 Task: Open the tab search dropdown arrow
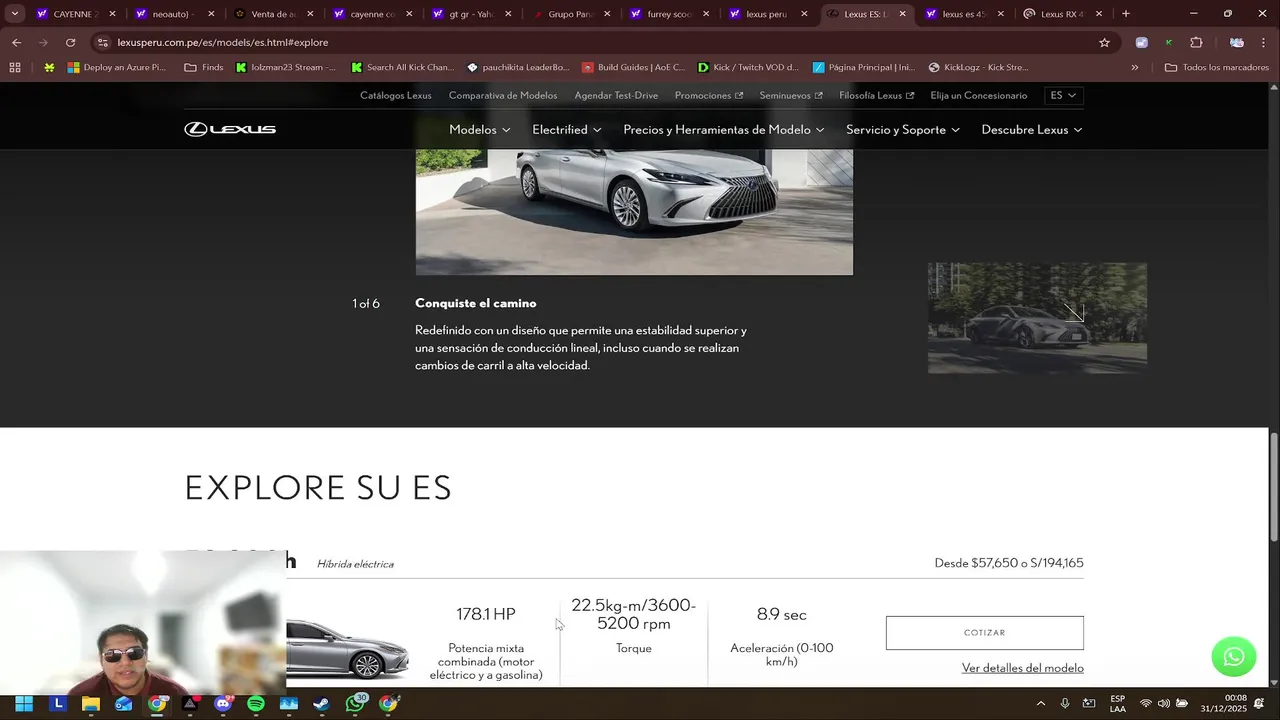(14, 14)
